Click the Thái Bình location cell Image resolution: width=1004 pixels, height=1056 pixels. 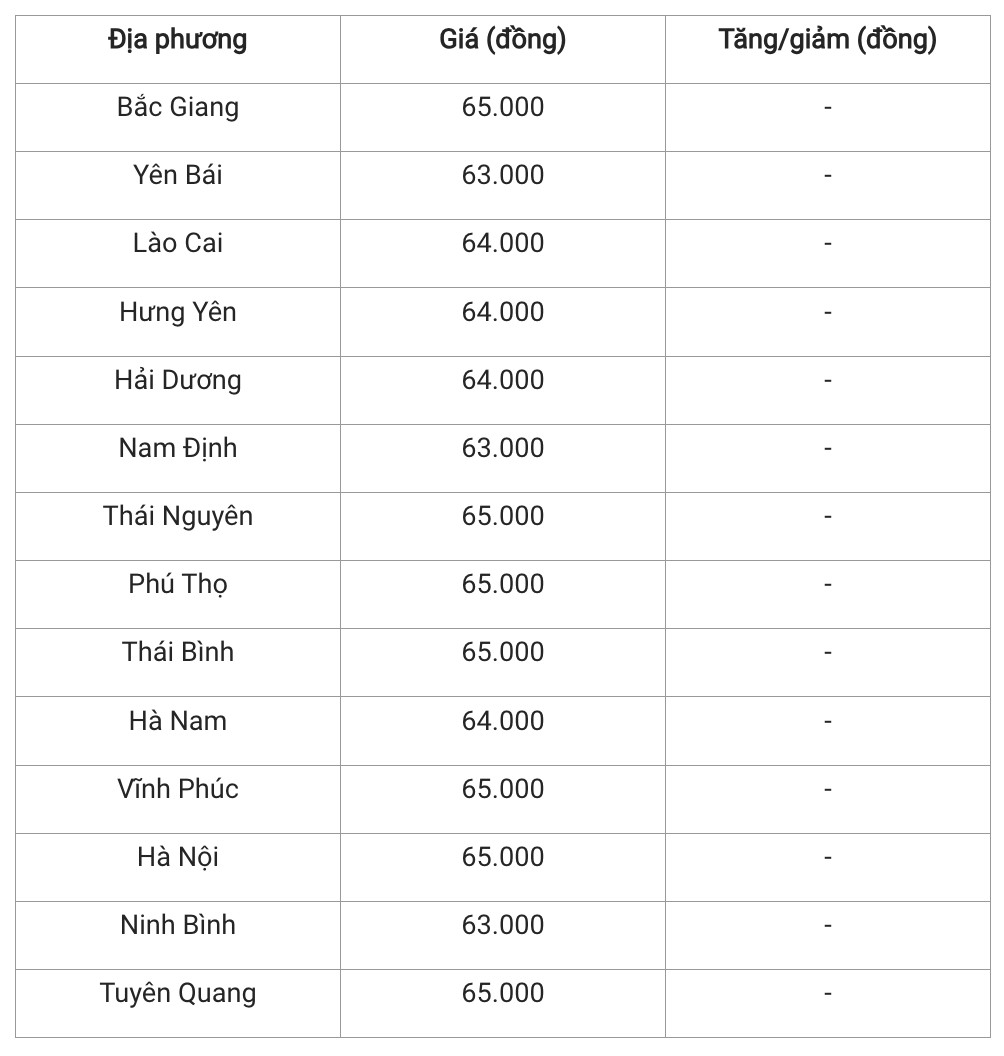(177, 652)
